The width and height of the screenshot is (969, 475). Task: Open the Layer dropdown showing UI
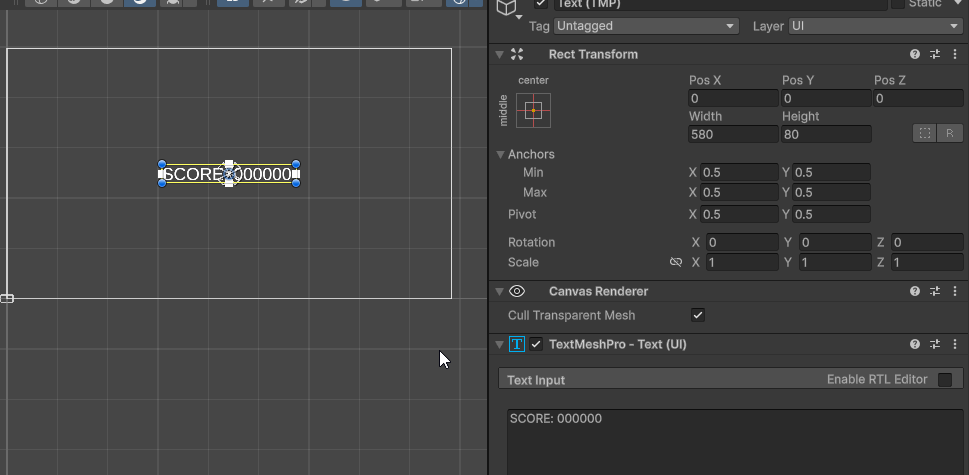pos(875,26)
